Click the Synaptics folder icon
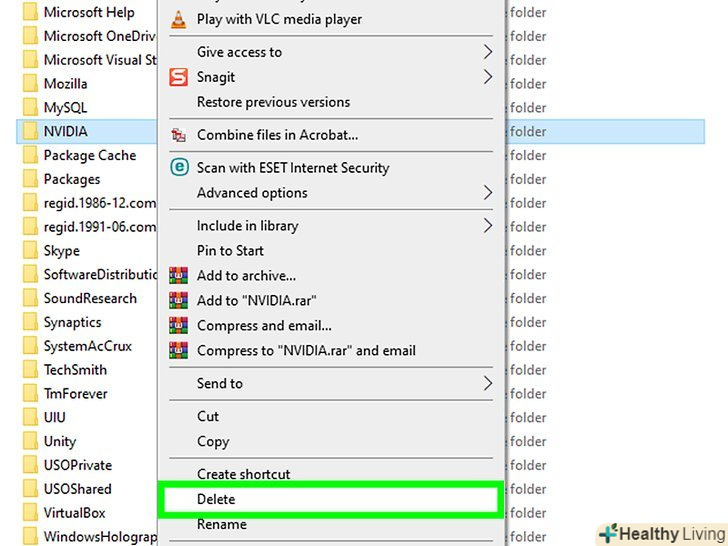The image size is (728, 546). click(x=30, y=322)
